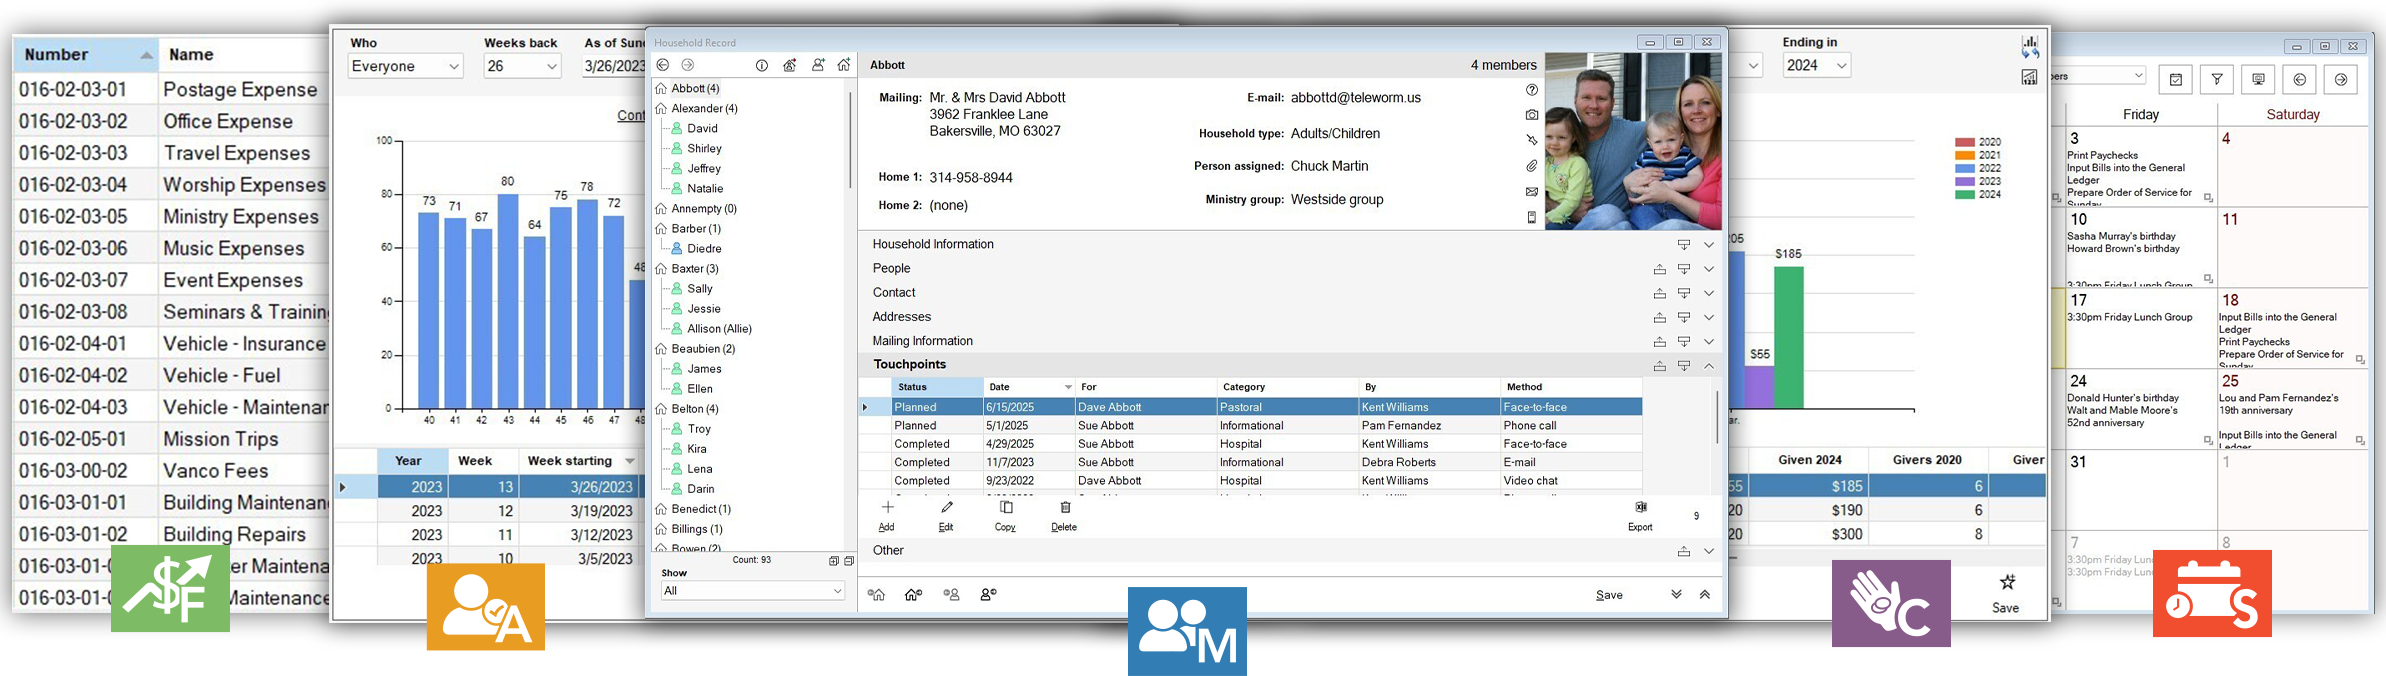This screenshot has height=676, width=2386.
Task: Open the Who dropdown set to Everyone
Action: (405, 66)
